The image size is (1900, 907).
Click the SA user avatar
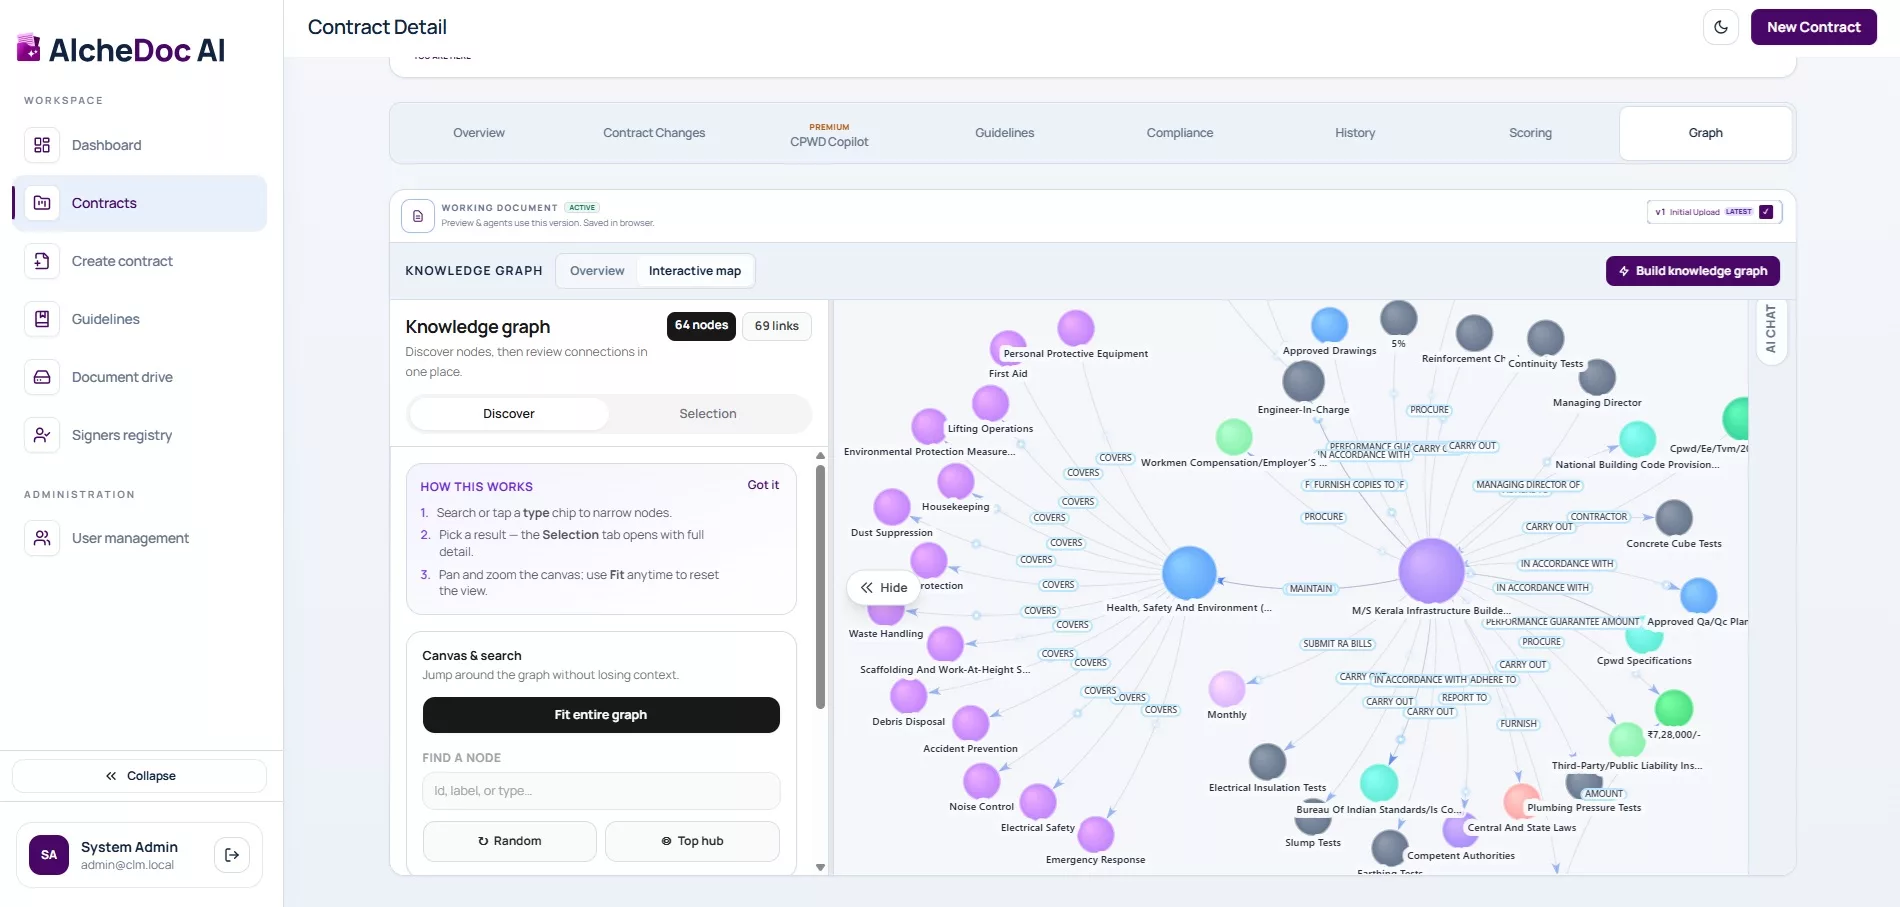click(x=49, y=855)
